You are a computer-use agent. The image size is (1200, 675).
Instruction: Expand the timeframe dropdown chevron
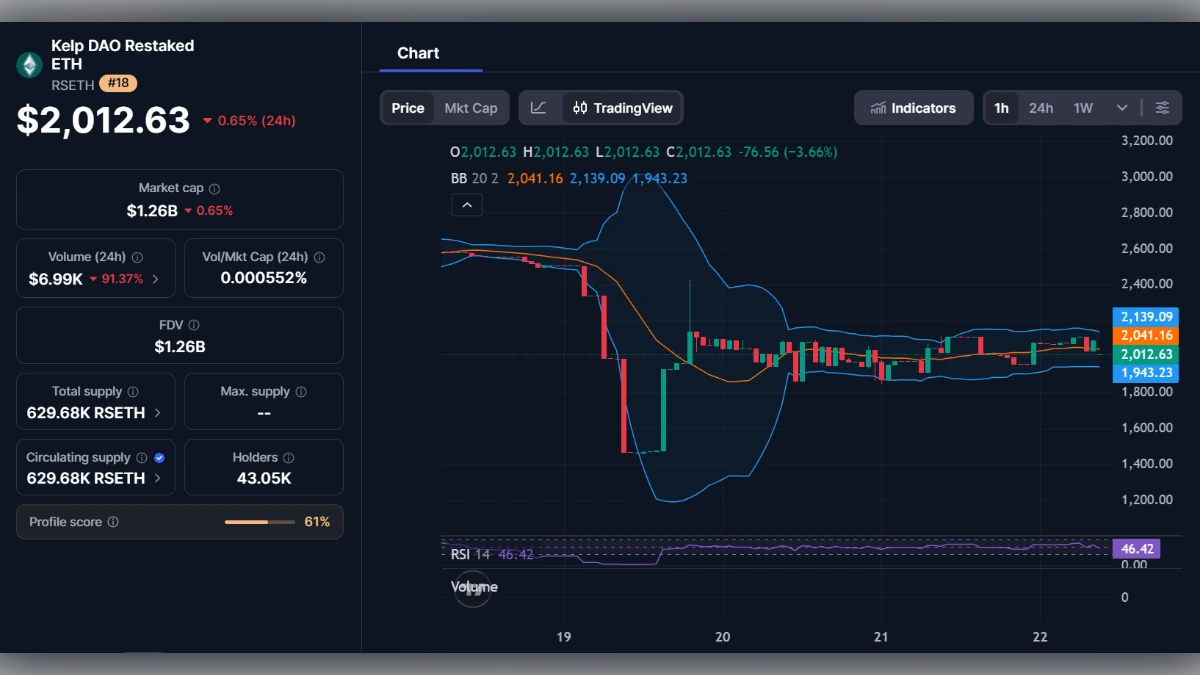1122,107
